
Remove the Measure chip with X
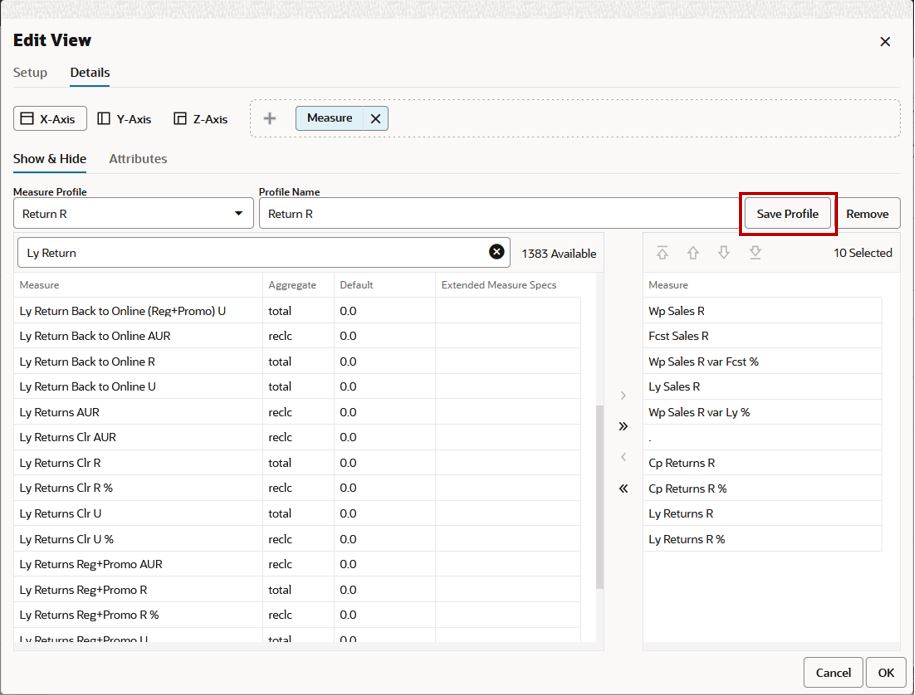pos(375,118)
